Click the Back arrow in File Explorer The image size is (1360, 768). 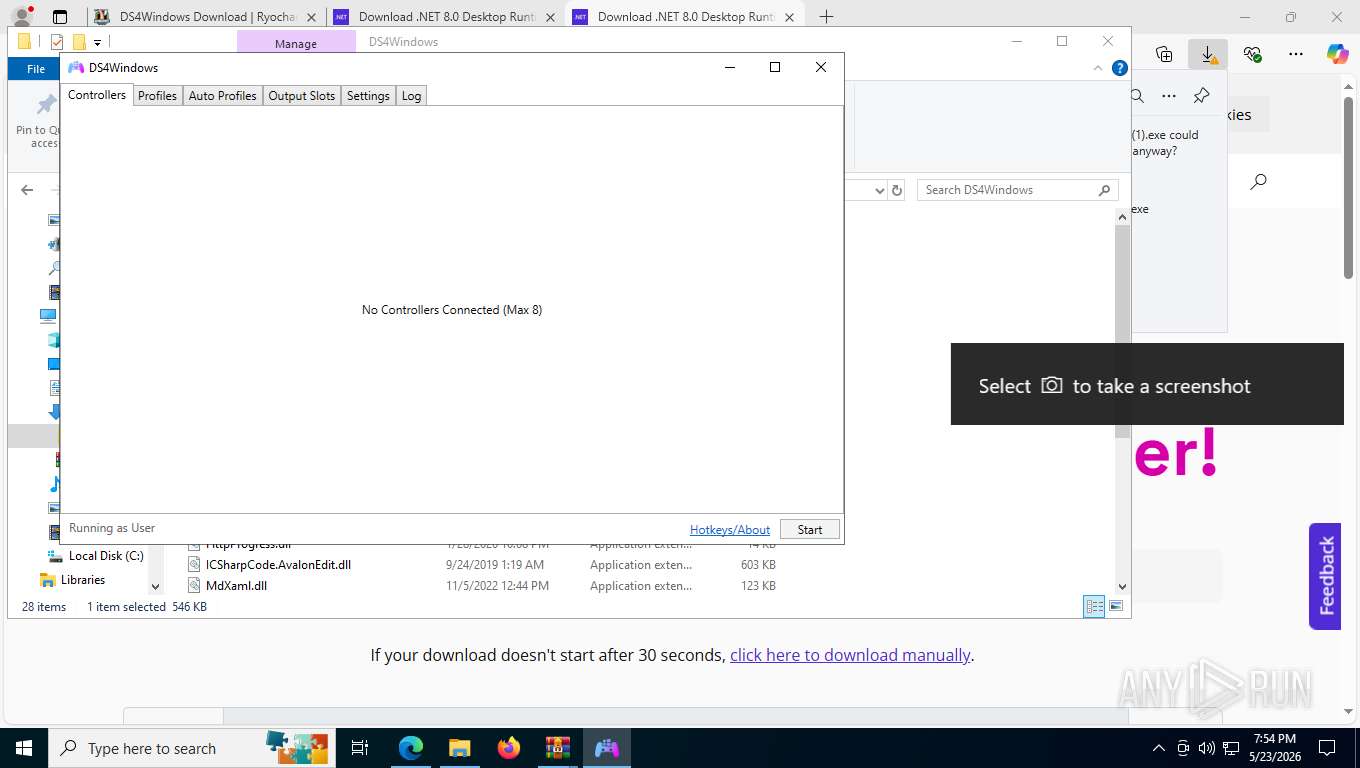27,190
